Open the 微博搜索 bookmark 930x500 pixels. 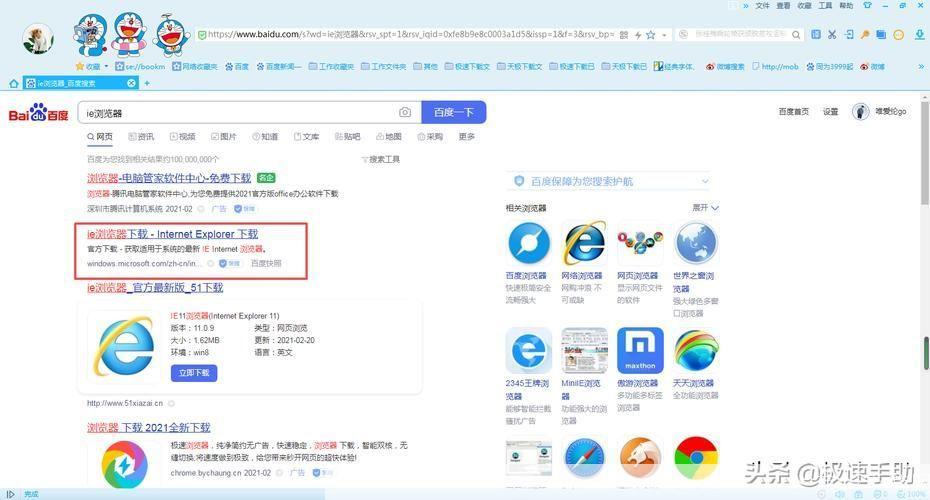[725, 66]
